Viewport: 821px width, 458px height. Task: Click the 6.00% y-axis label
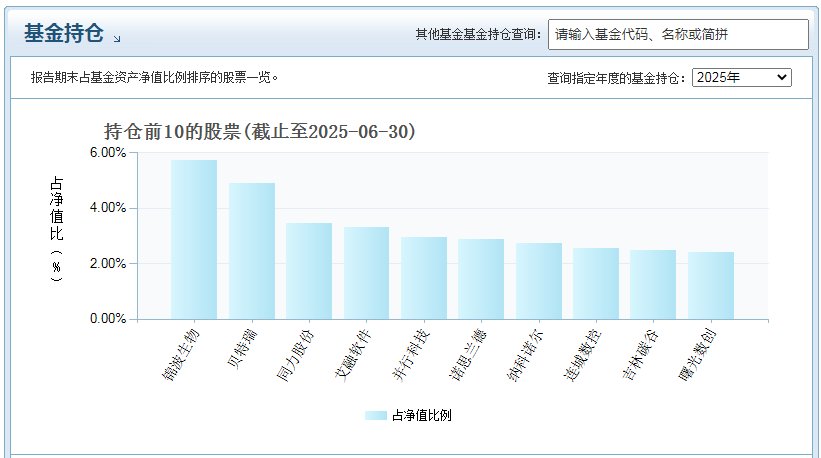[108, 152]
